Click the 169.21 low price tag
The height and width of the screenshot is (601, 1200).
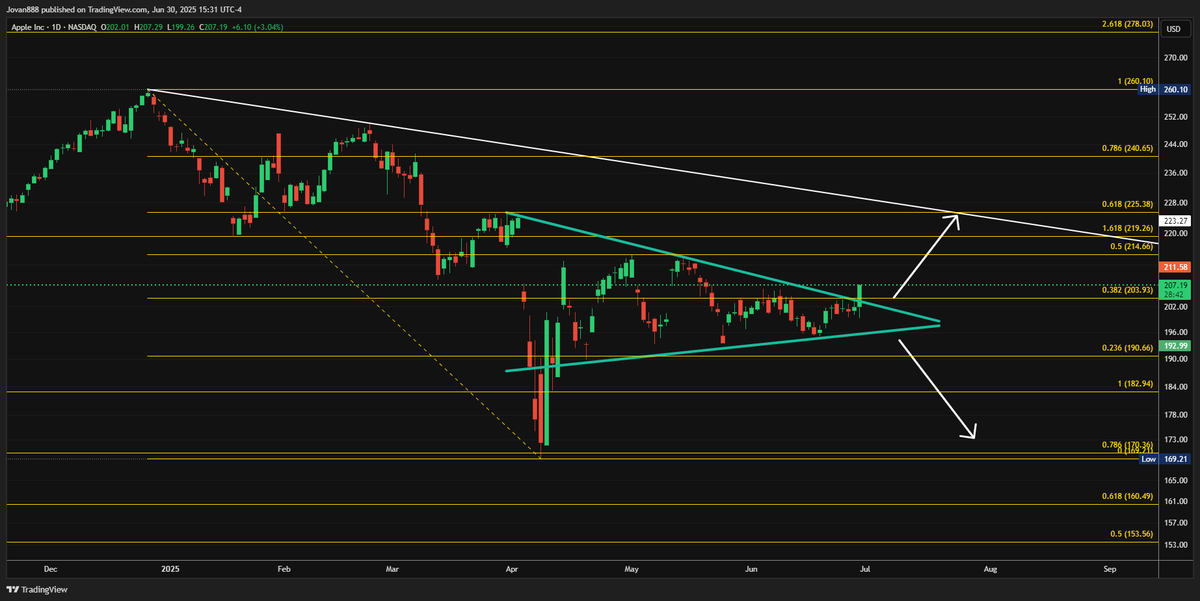coord(1173,458)
